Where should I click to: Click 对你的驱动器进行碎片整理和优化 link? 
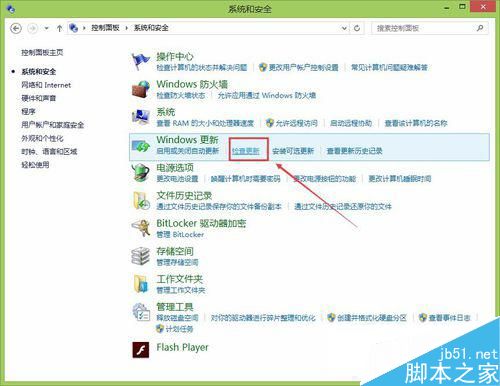pos(263,318)
